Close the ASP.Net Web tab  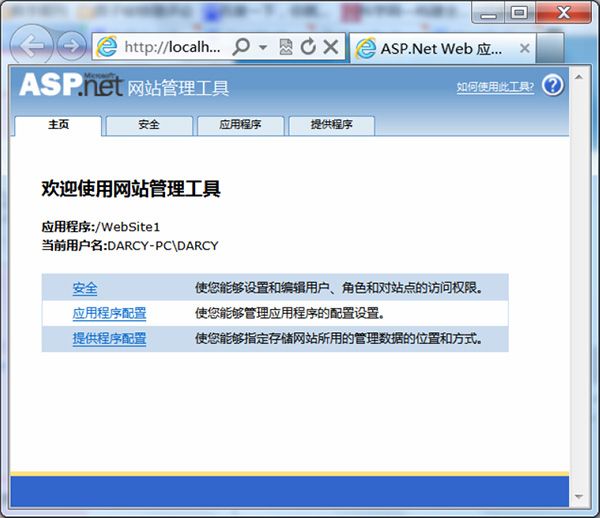525,48
